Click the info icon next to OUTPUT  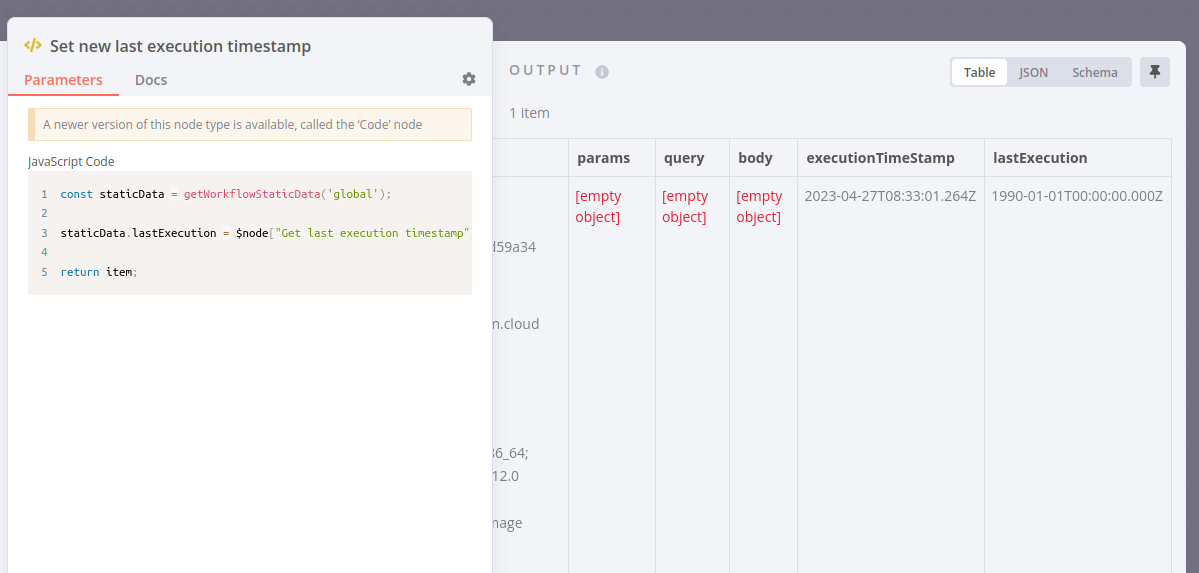602,72
